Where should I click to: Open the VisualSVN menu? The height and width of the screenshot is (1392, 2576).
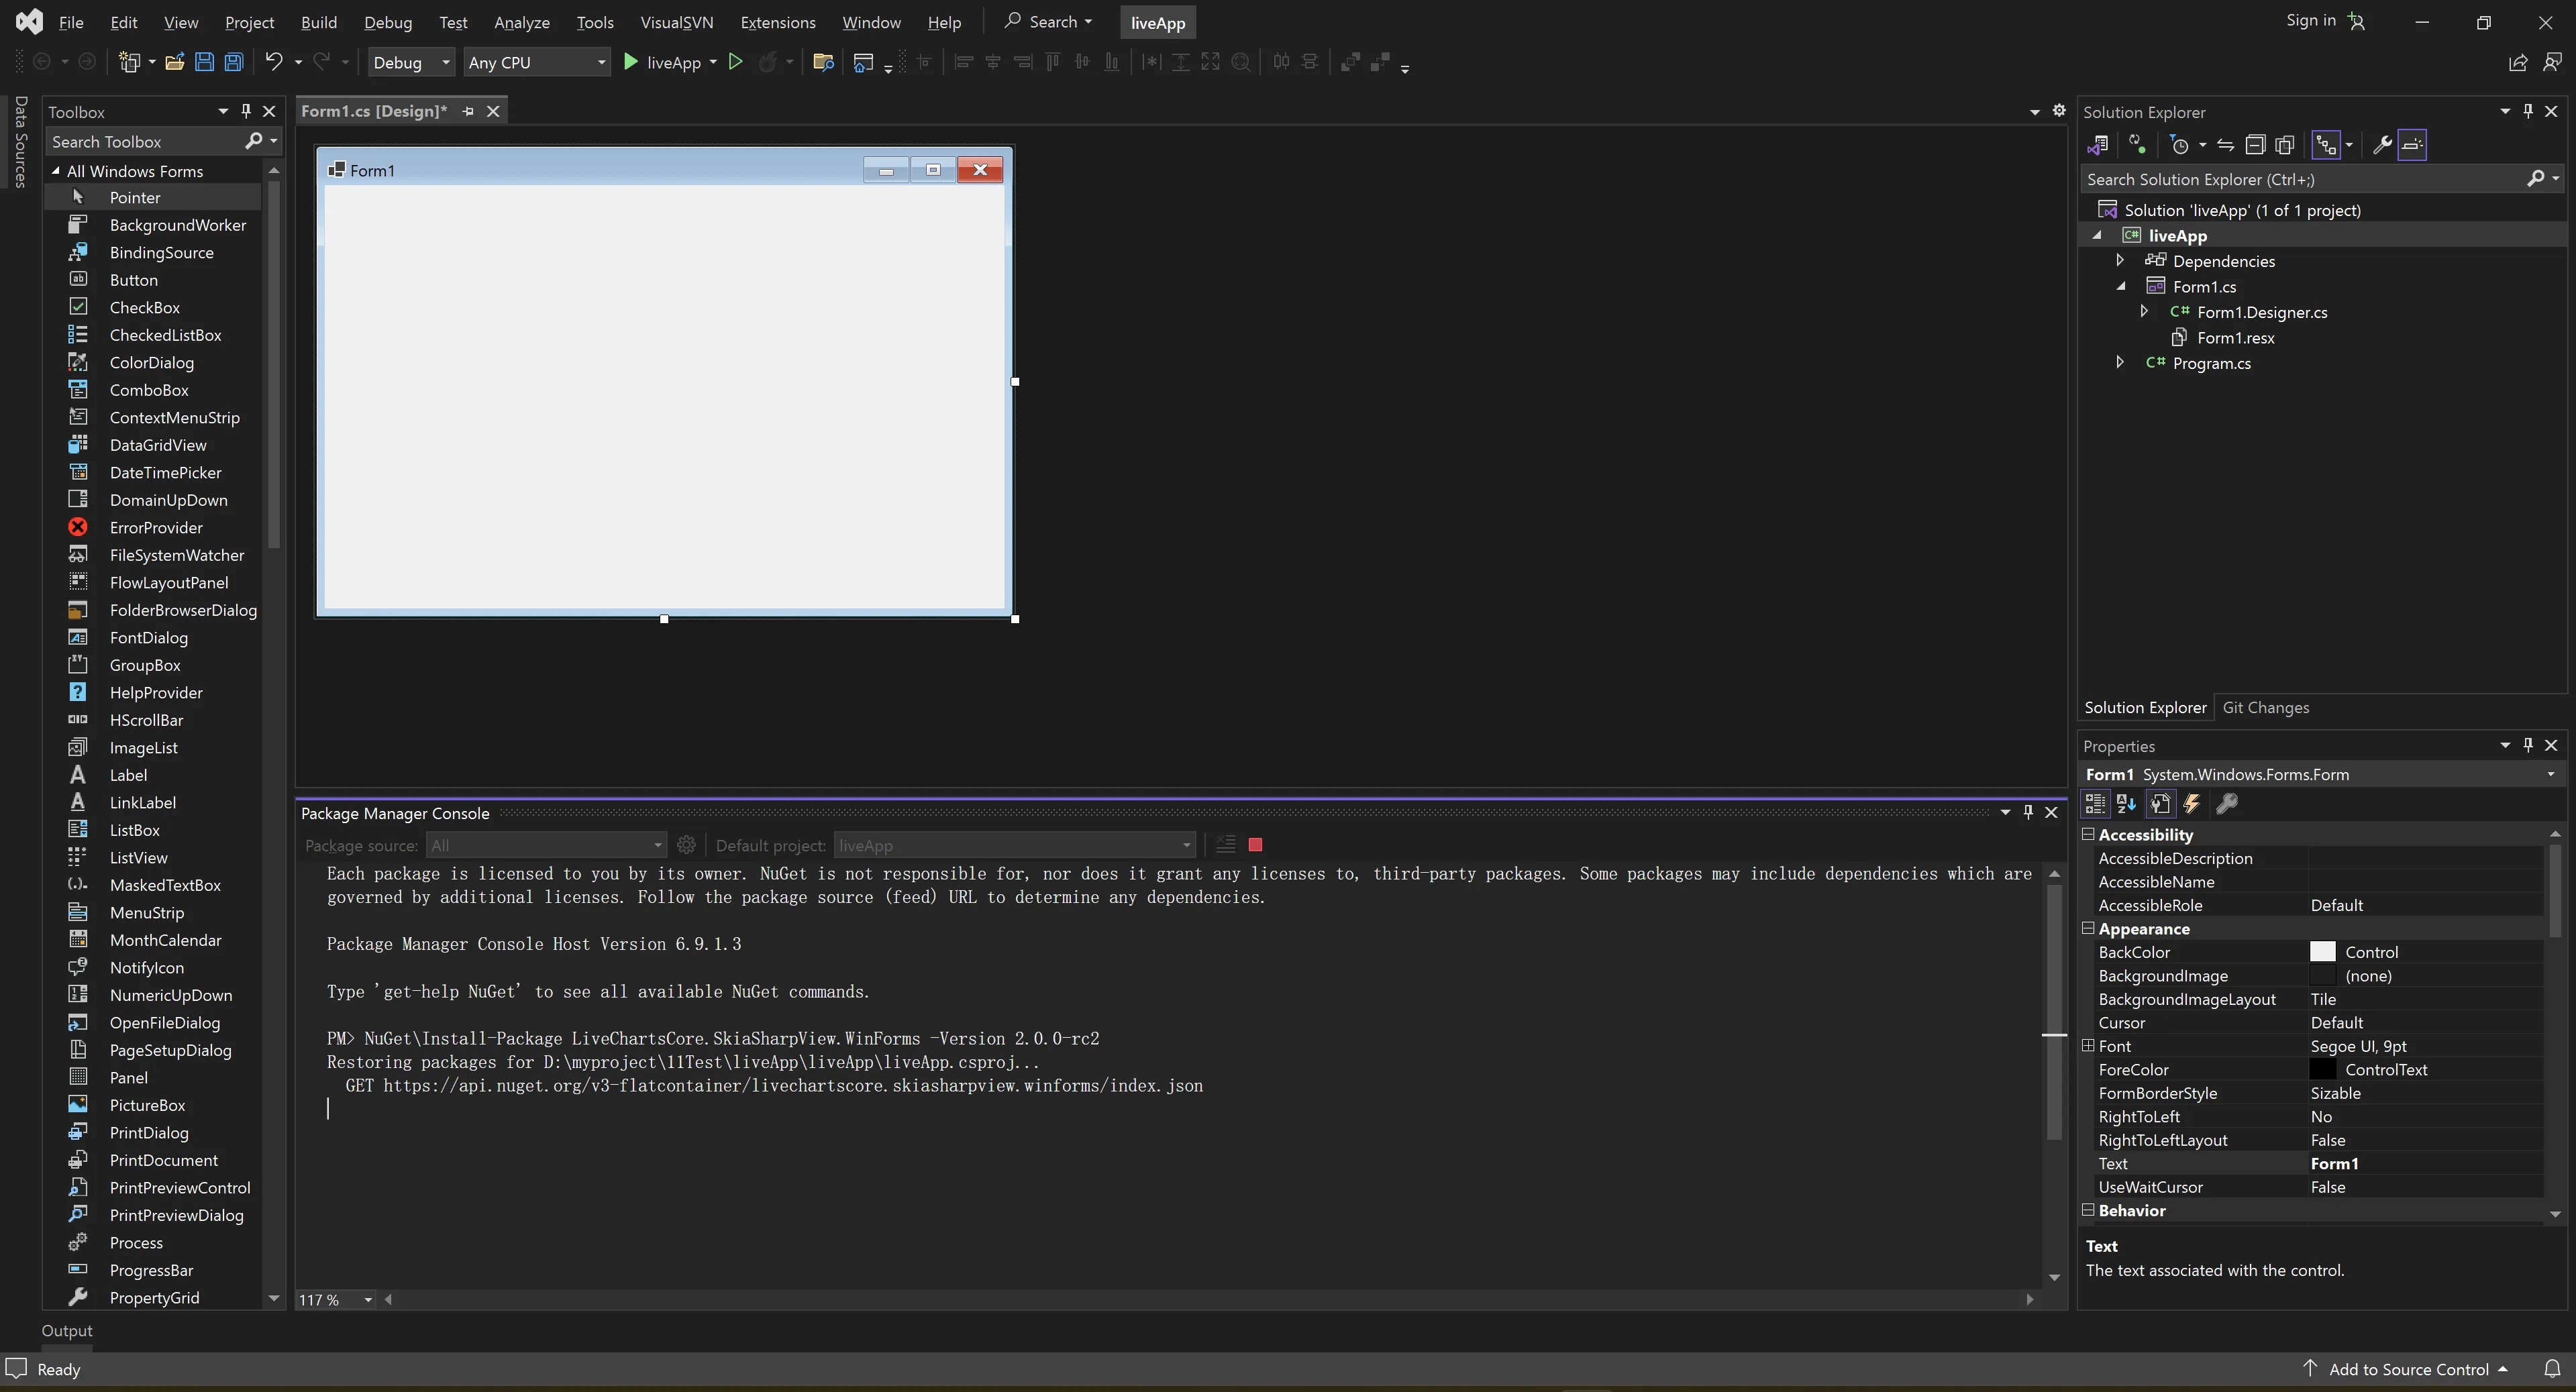[677, 22]
